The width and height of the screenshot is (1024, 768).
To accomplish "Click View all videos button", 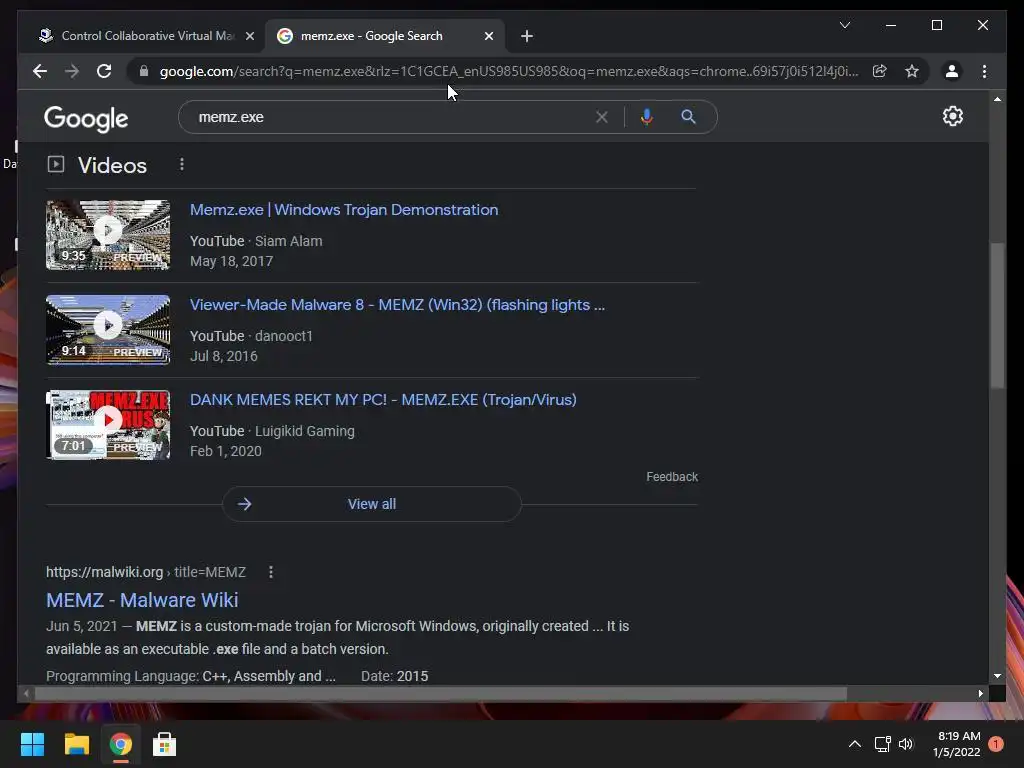I will 372,504.
